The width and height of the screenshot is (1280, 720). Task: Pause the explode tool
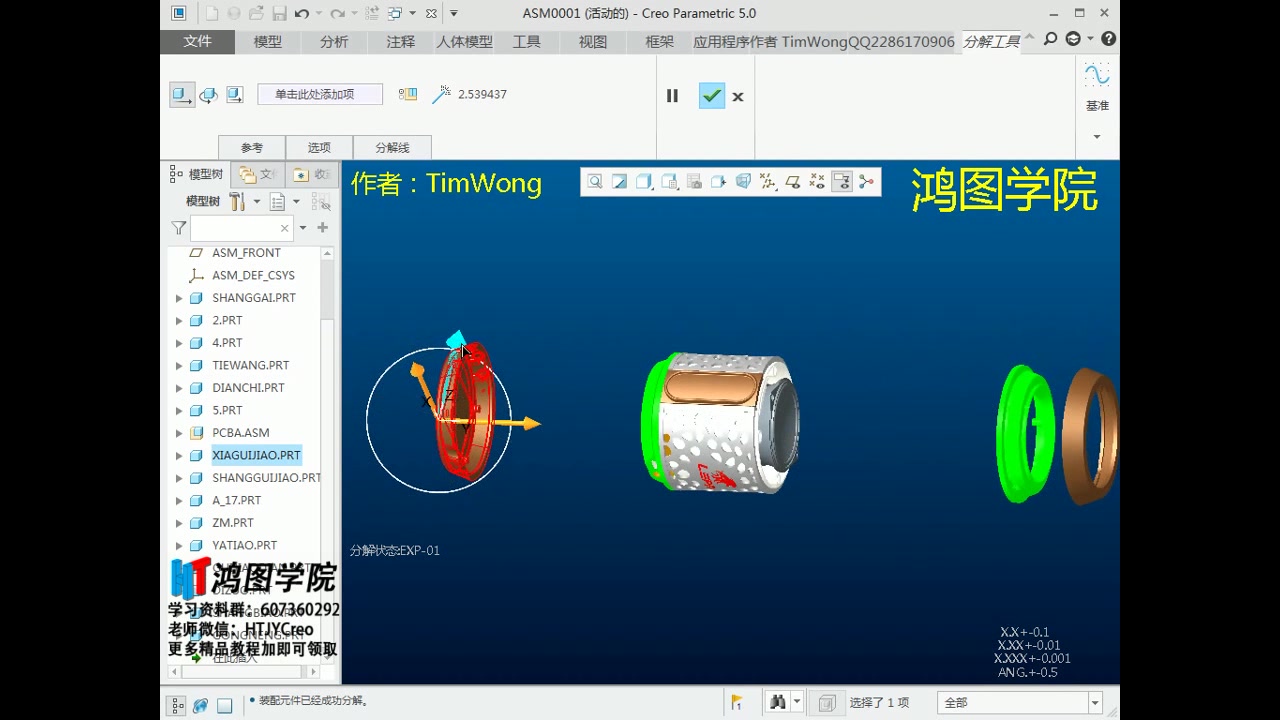coord(672,96)
